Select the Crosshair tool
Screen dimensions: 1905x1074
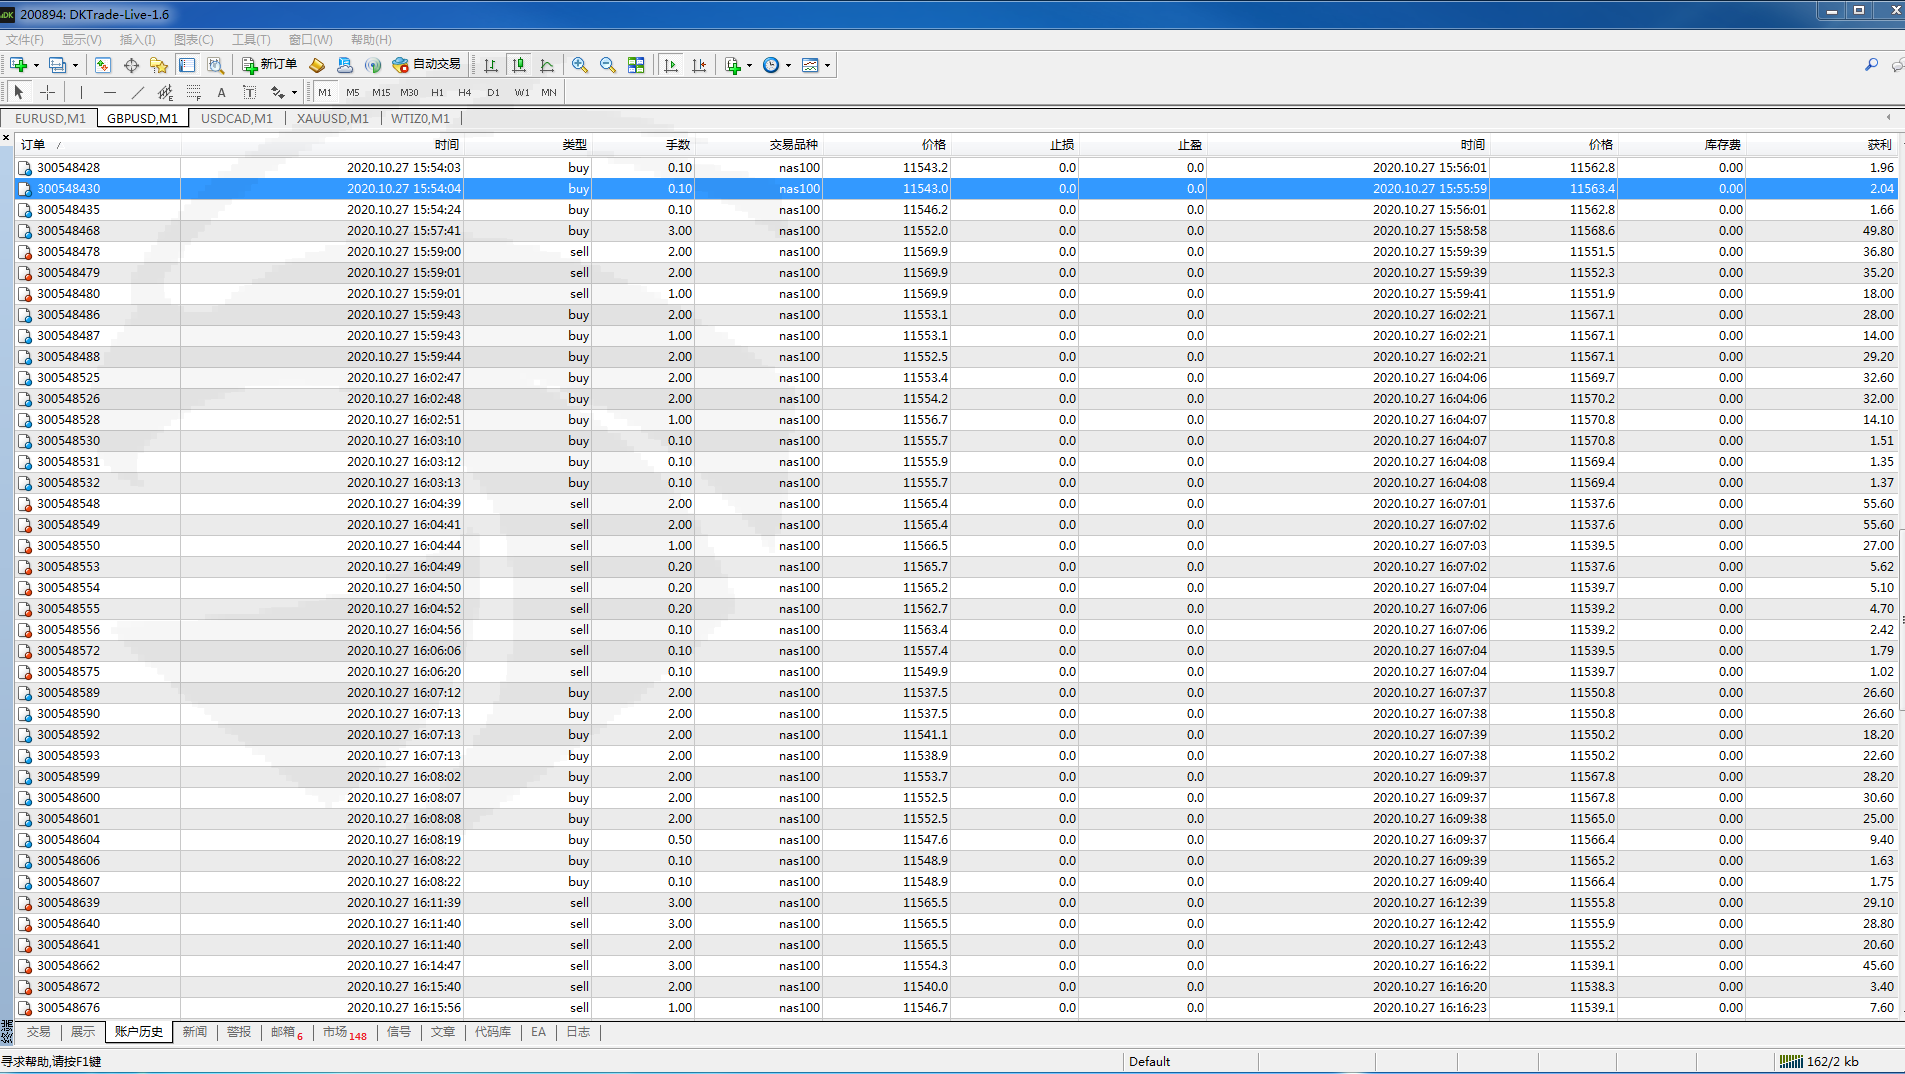47,92
